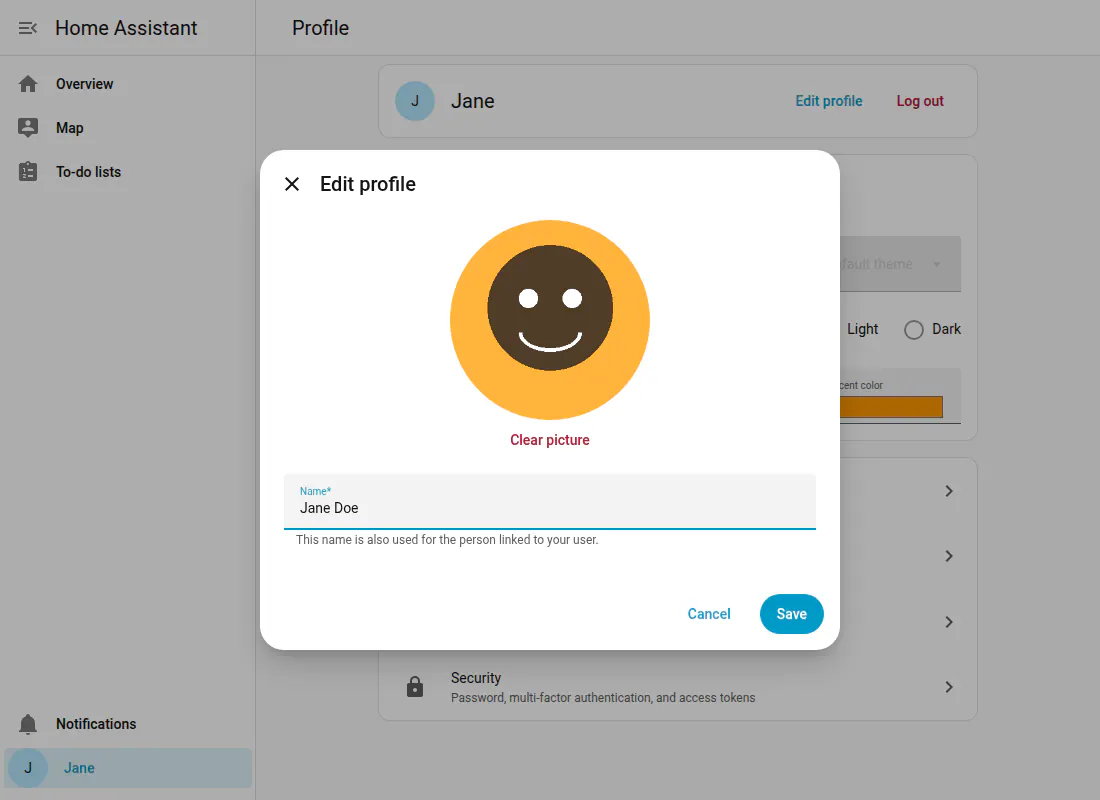Close the Edit profile dialog with X

pyautogui.click(x=292, y=184)
